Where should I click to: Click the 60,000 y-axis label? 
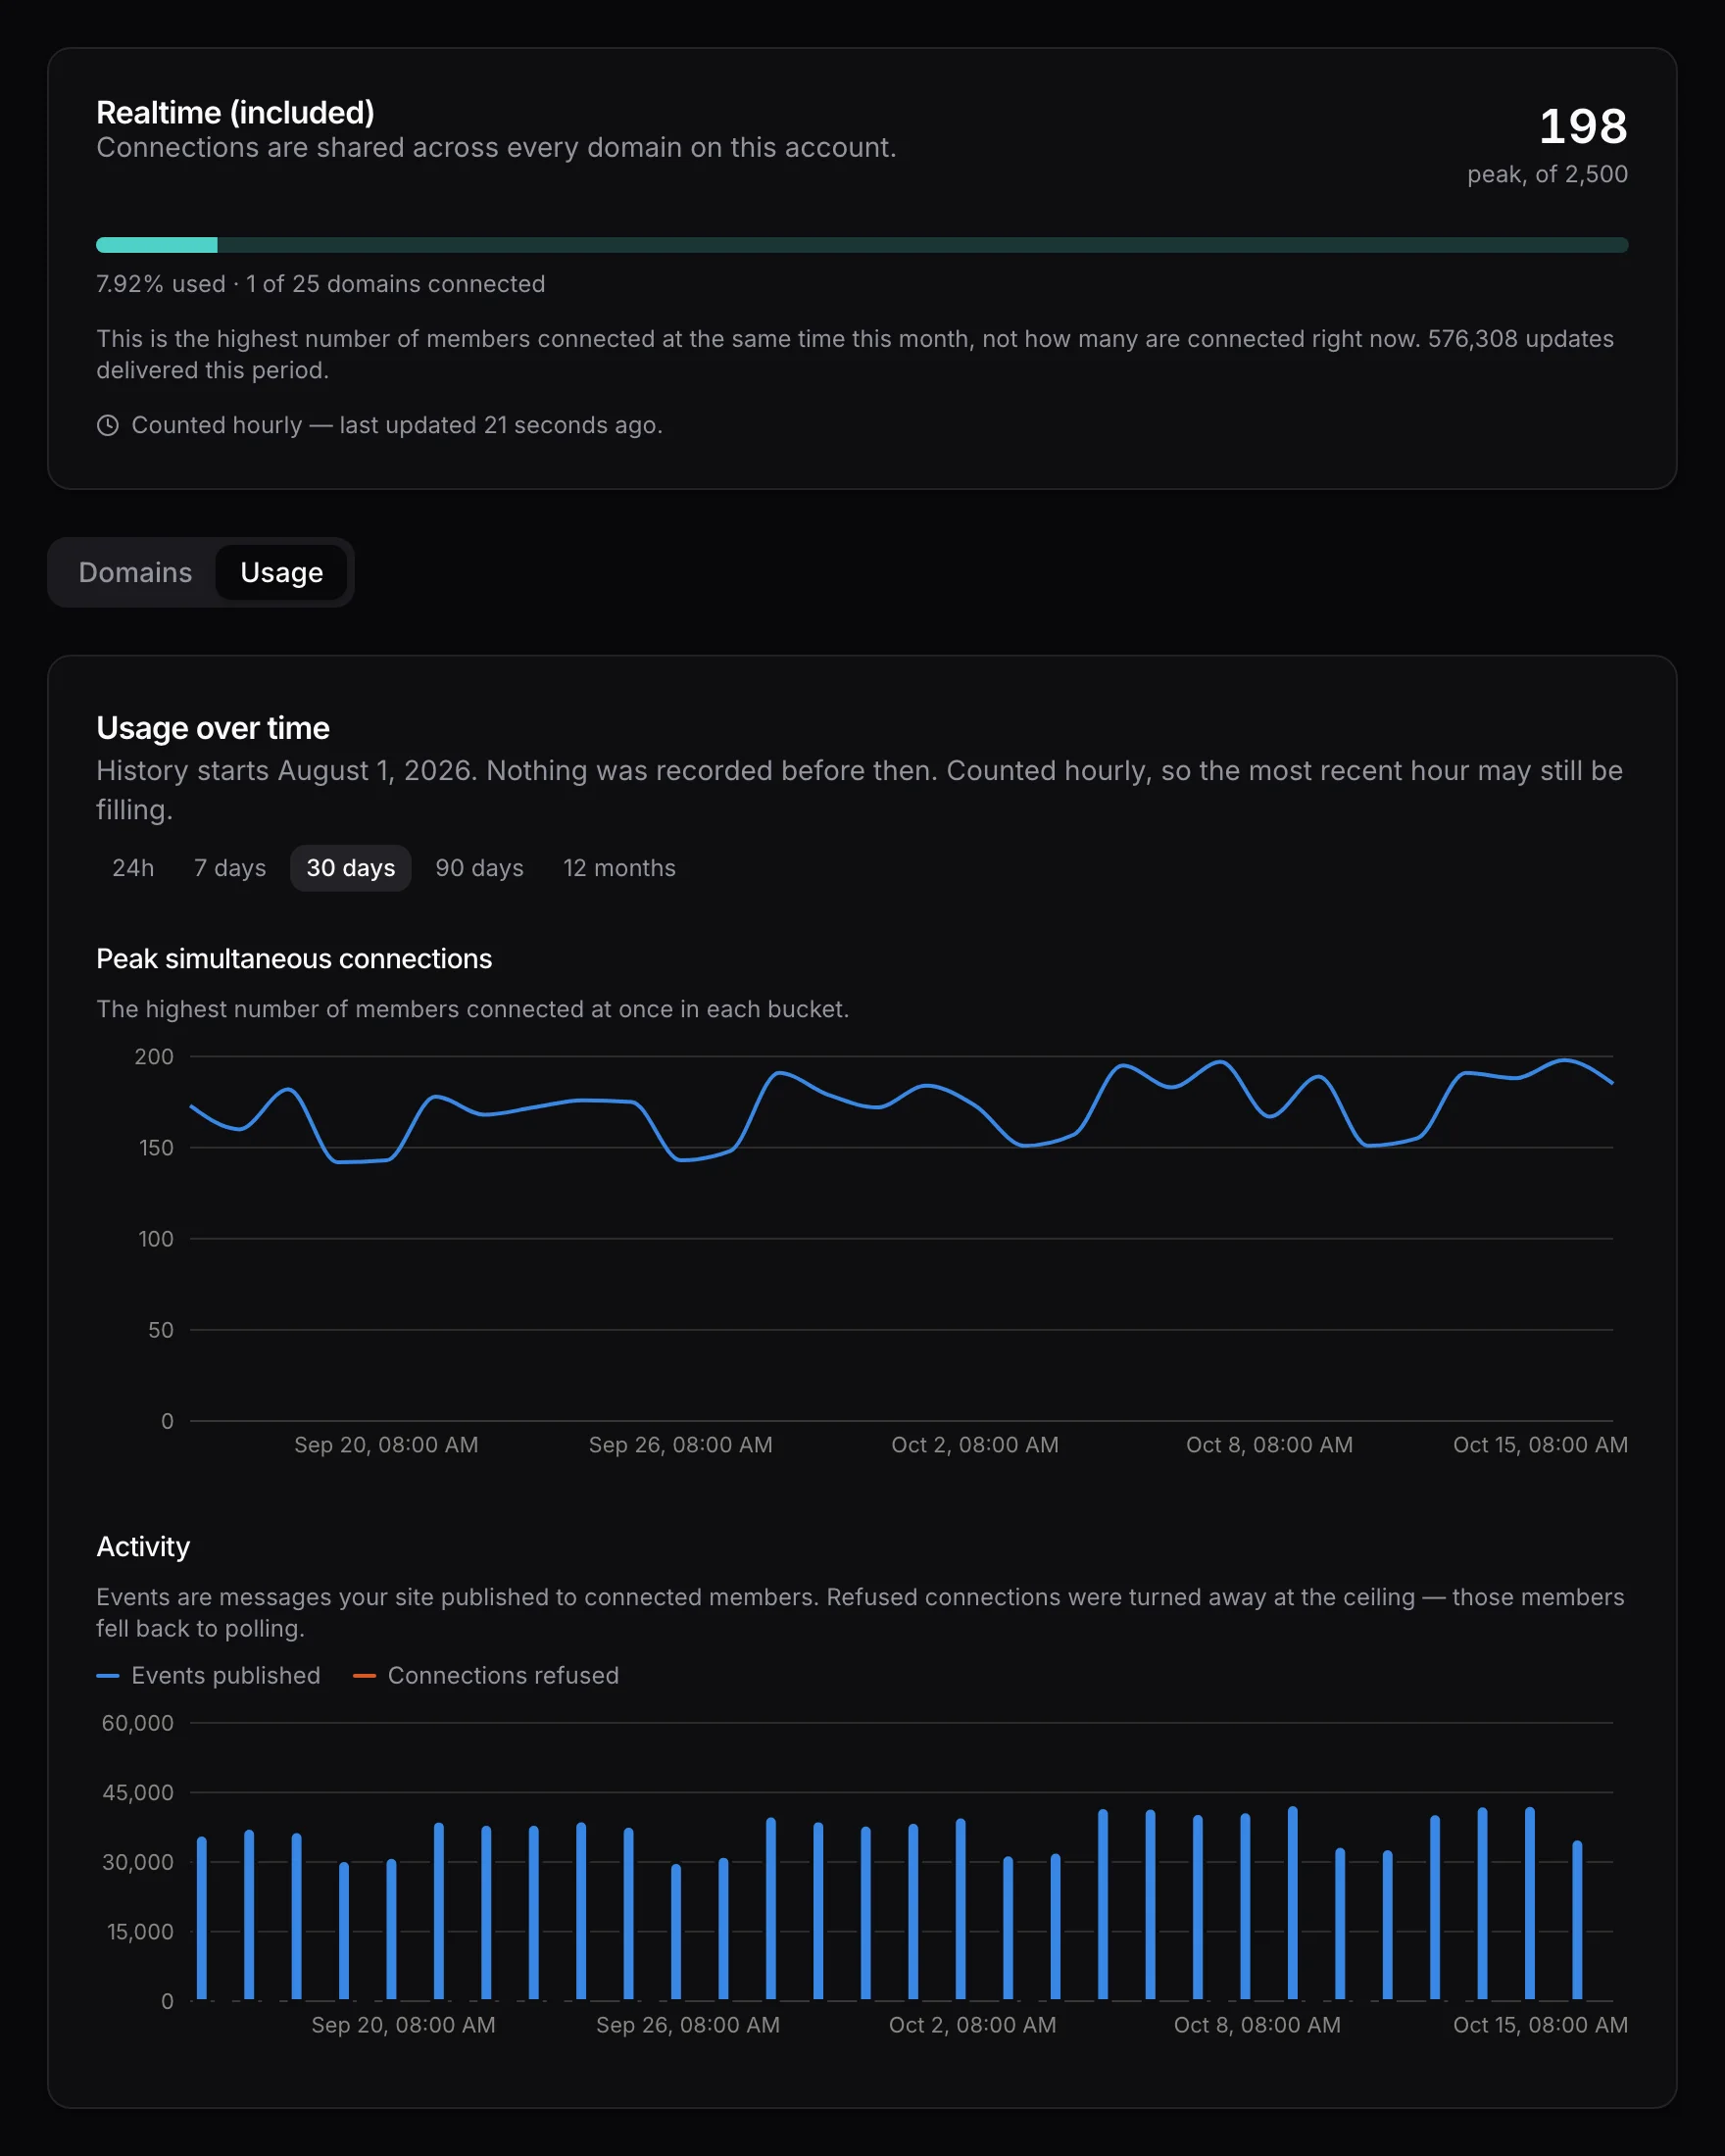coord(138,1723)
